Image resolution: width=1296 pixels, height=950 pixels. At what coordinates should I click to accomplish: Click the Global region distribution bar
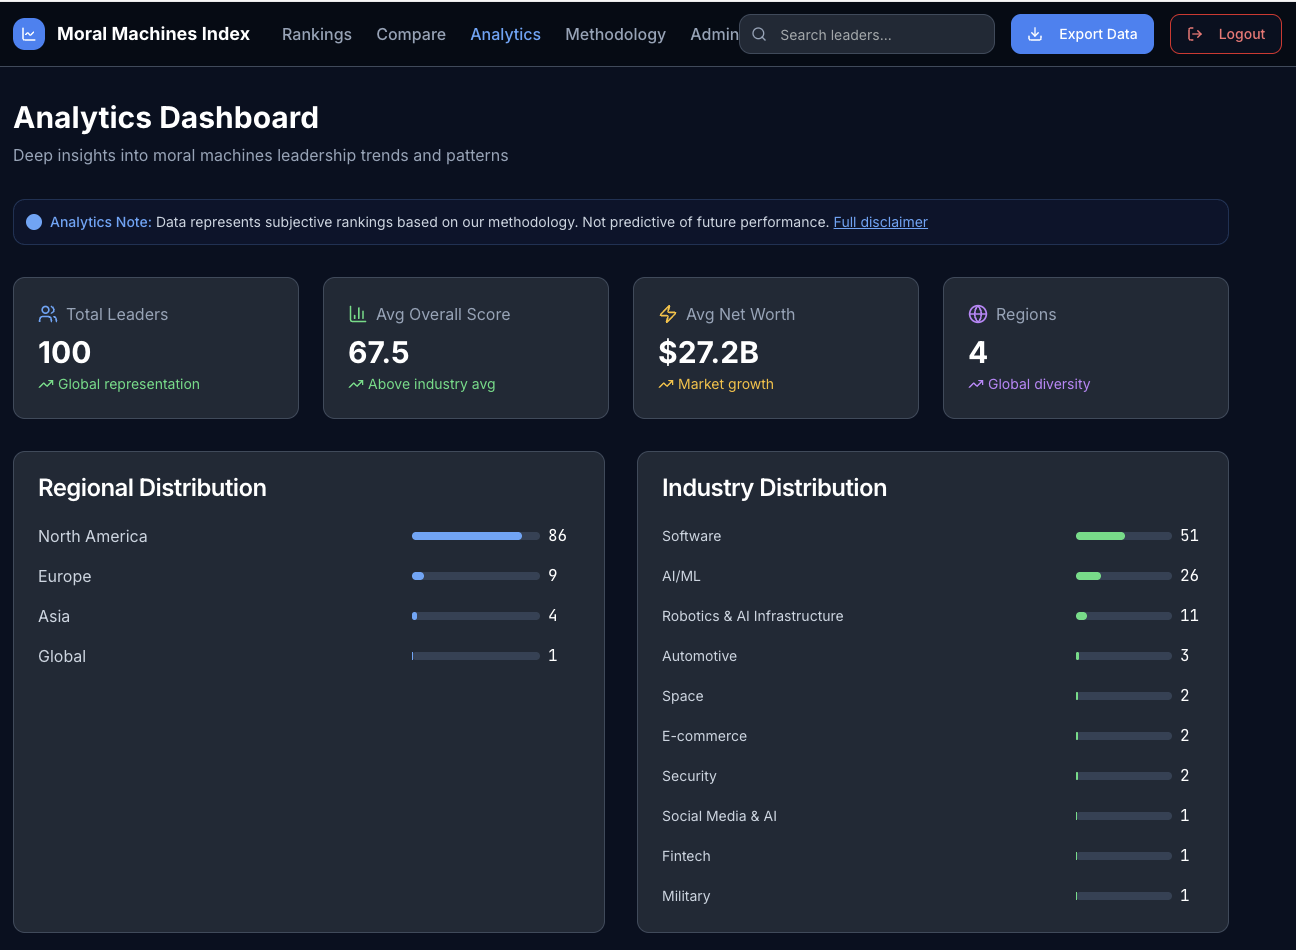click(x=476, y=656)
